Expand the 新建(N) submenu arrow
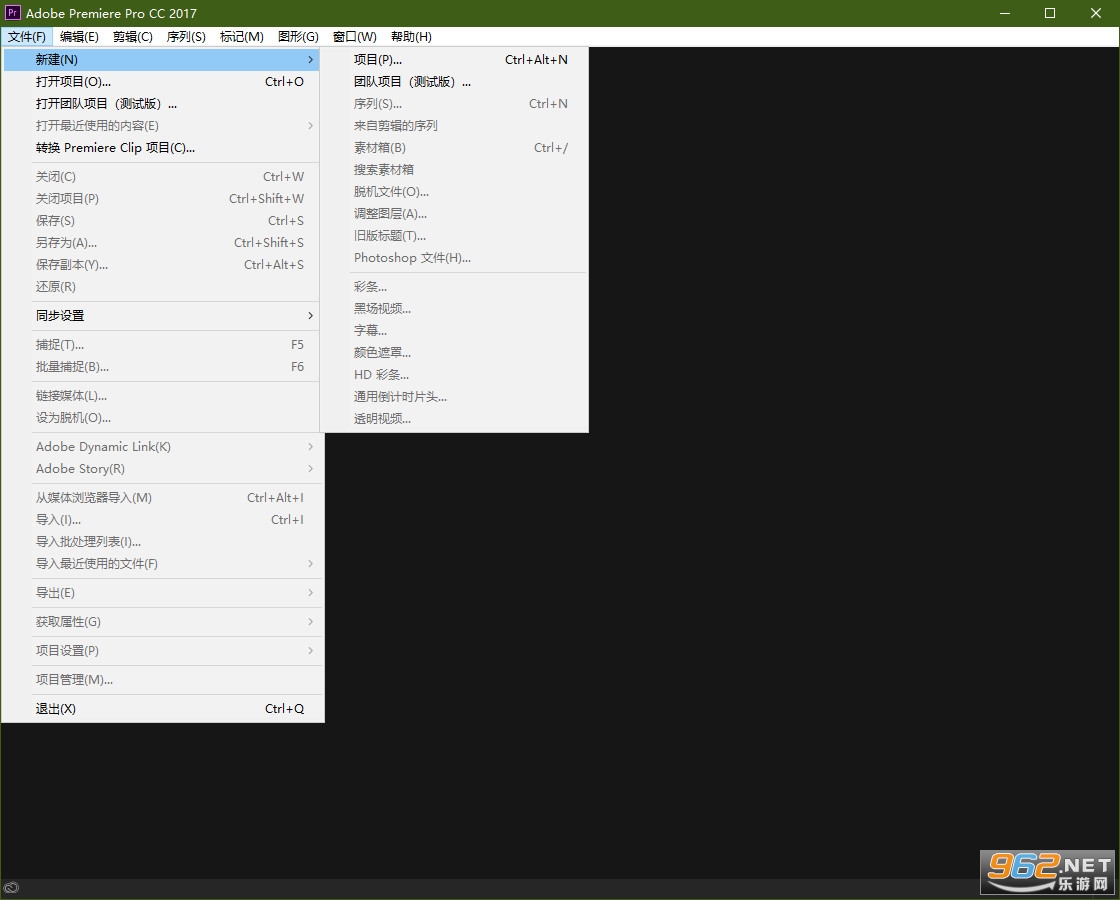 pyautogui.click(x=310, y=60)
